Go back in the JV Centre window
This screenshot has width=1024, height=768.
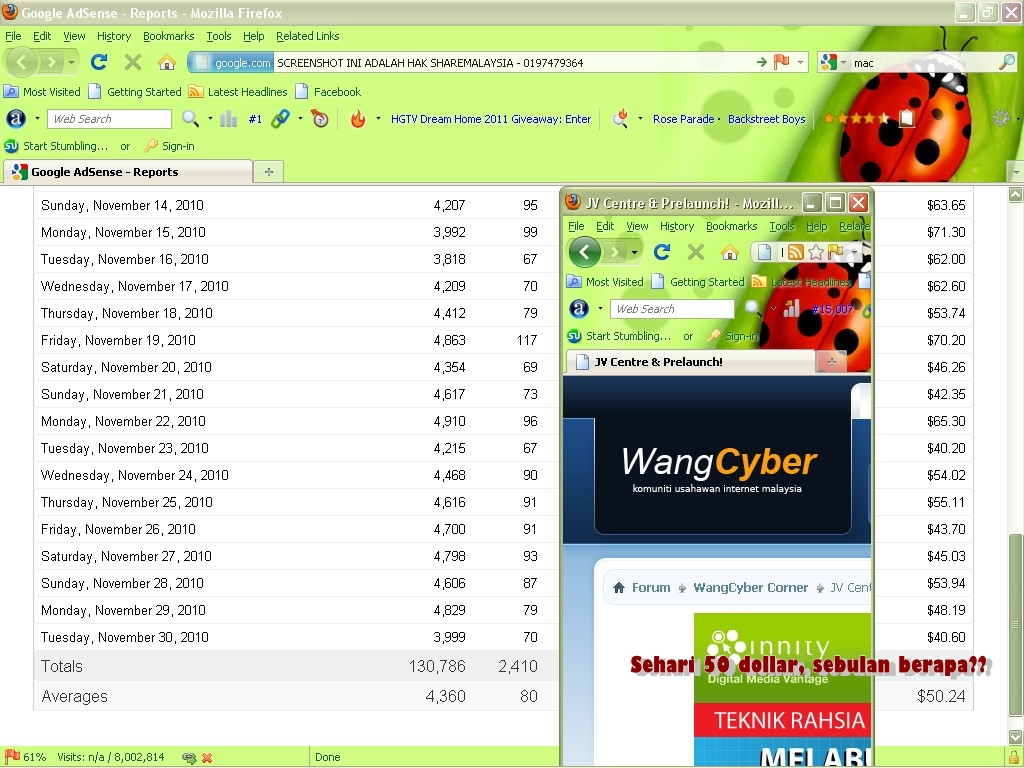click(584, 252)
